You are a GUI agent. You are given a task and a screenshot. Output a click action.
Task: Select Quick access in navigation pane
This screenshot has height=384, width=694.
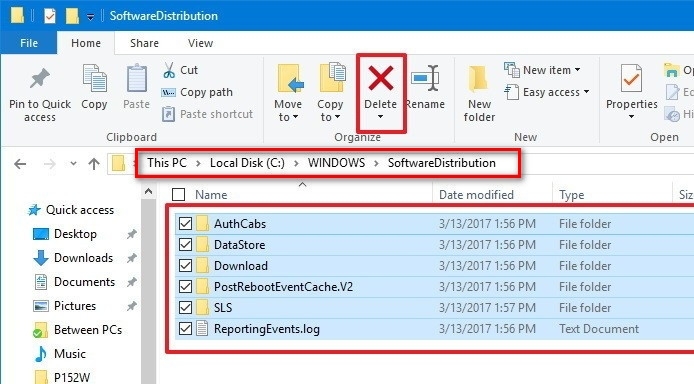click(x=80, y=210)
